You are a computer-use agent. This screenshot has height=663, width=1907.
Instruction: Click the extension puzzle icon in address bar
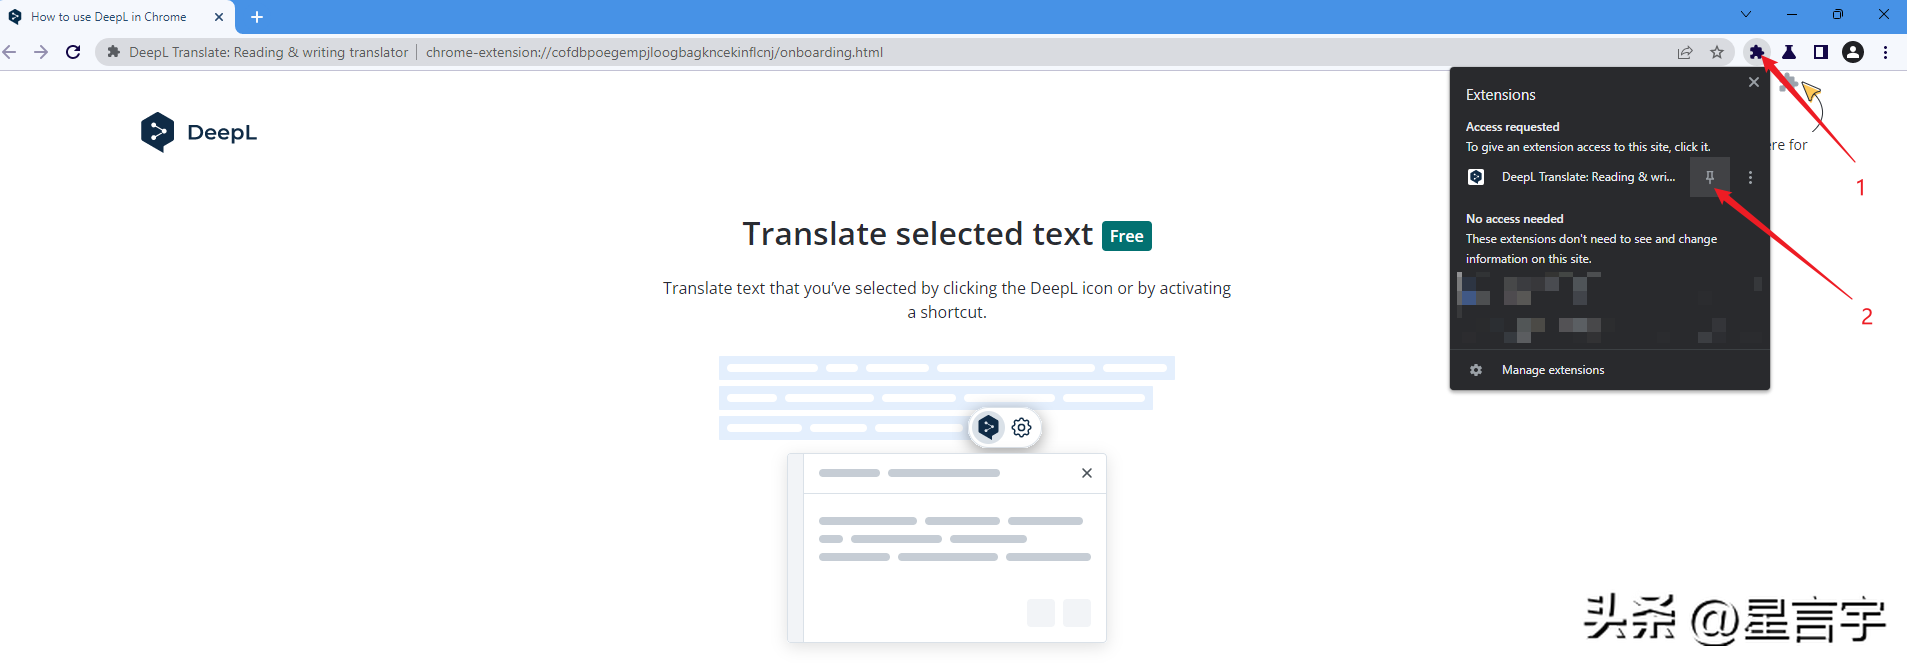click(x=113, y=52)
